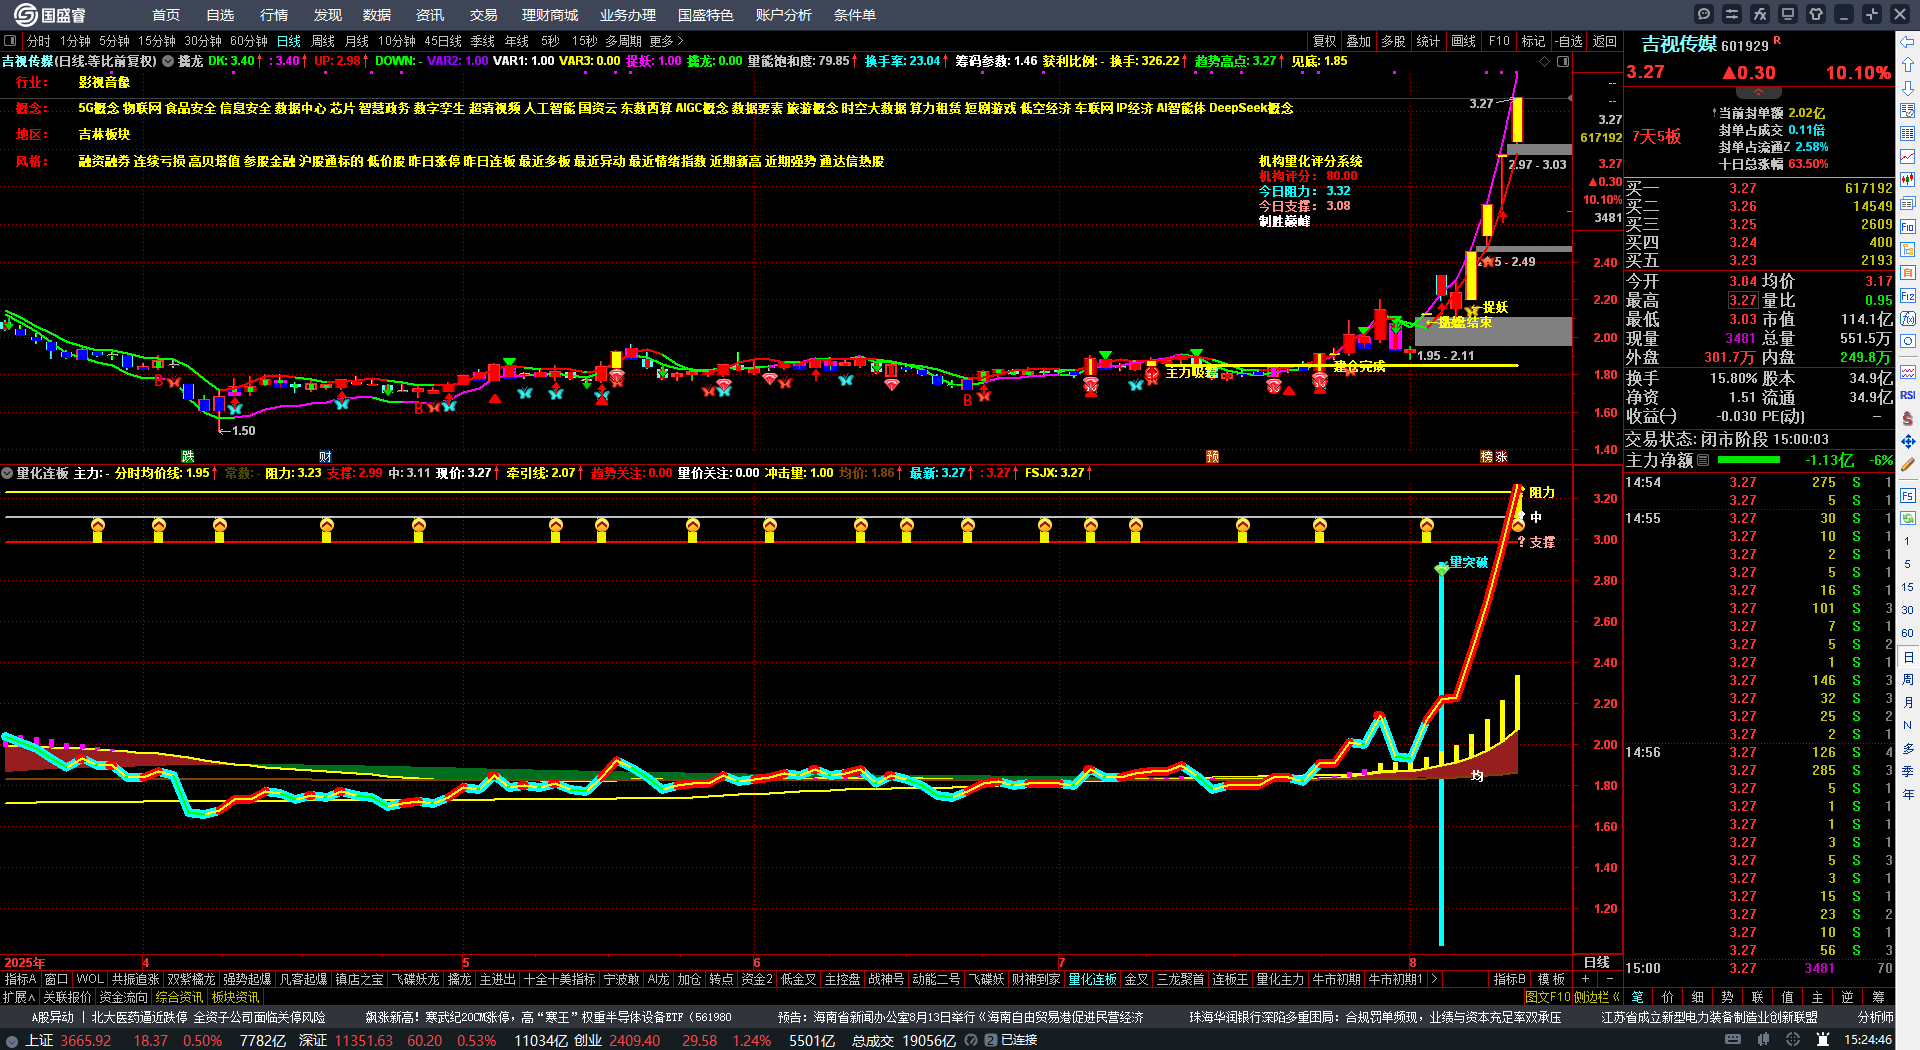Open the F10 info icon in right sidebar
This screenshot has width=1920, height=1050.
[1908, 226]
